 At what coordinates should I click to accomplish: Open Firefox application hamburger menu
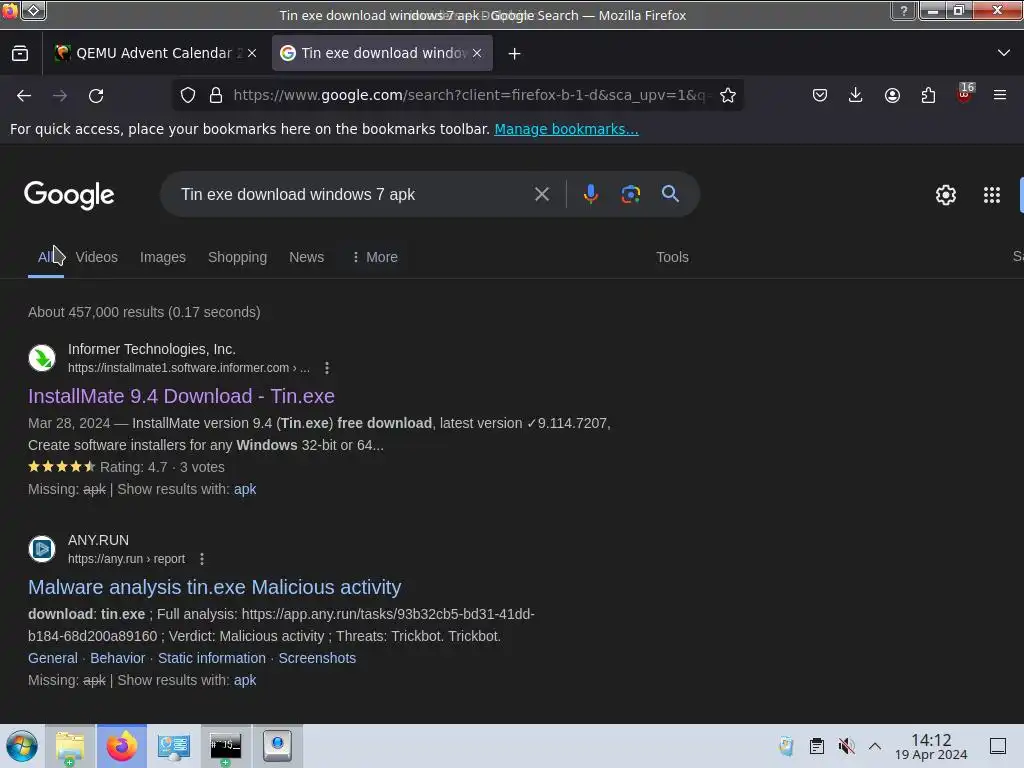[1000, 95]
